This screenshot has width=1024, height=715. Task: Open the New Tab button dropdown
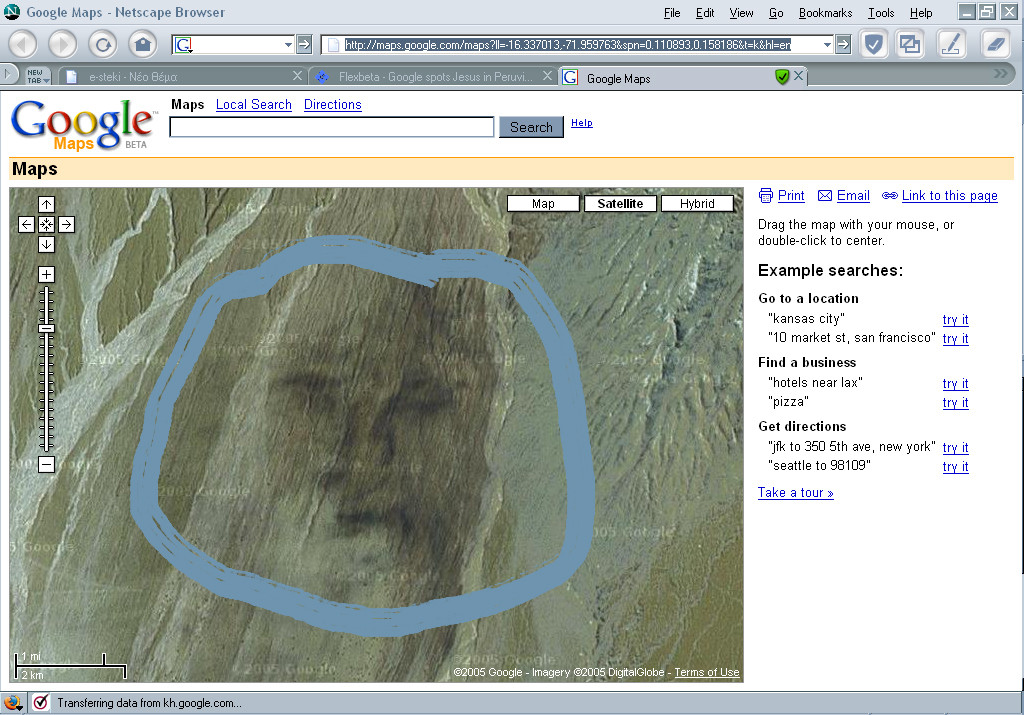[38, 76]
